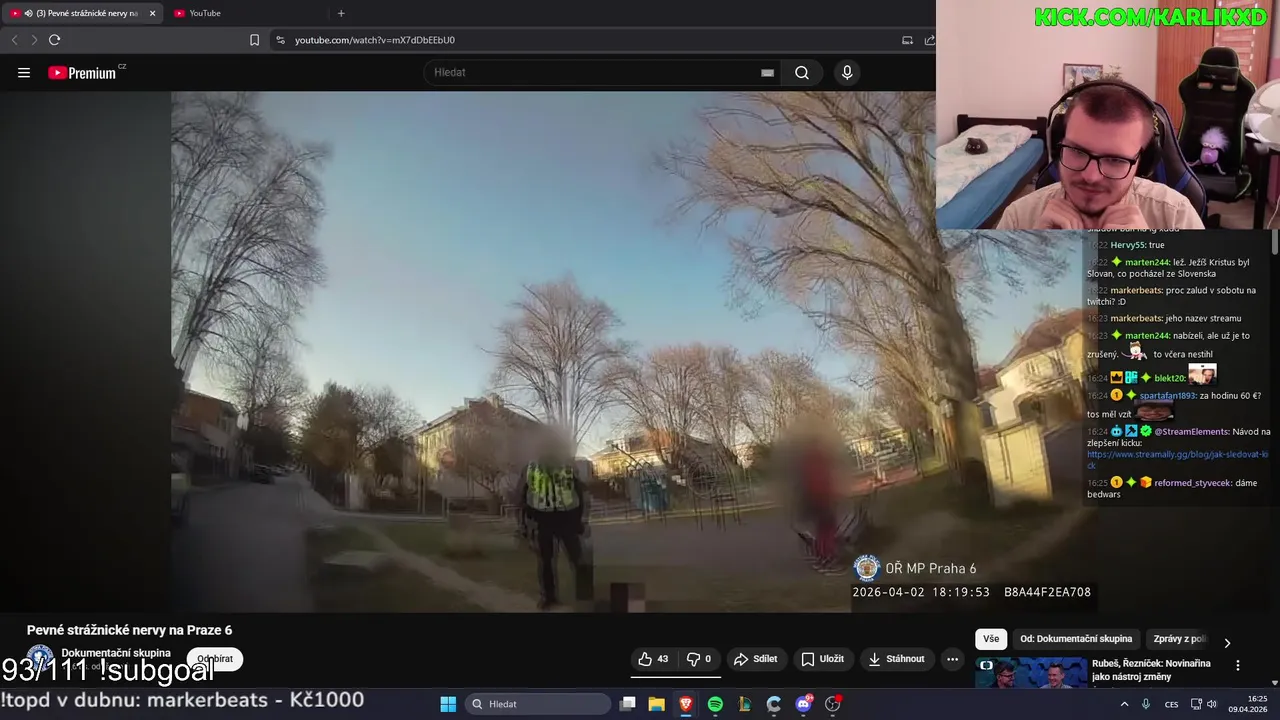Open File Explorer from the taskbar
Image resolution: width=1280 pixels, height=720 pixels.
click(656, 704)
